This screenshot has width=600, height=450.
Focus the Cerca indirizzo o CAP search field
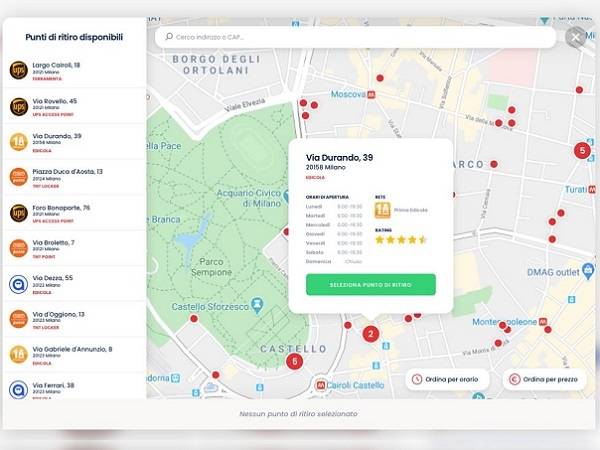[355, 37]
